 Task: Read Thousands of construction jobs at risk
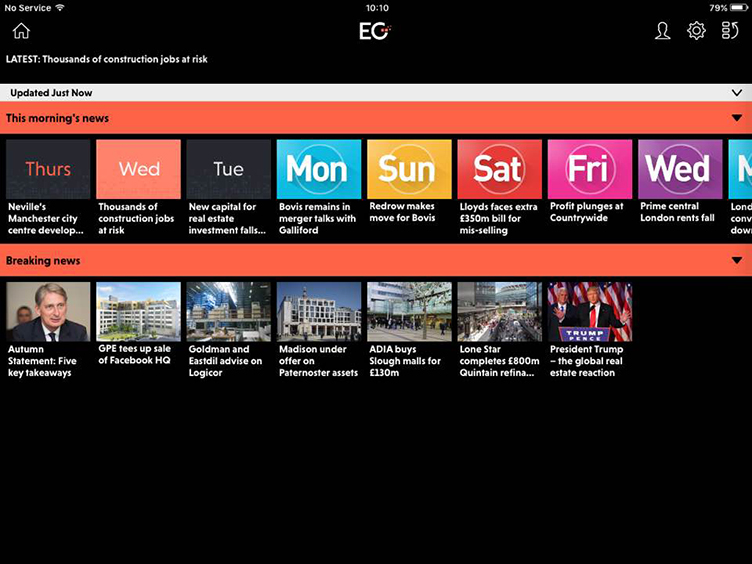point(136,218)
